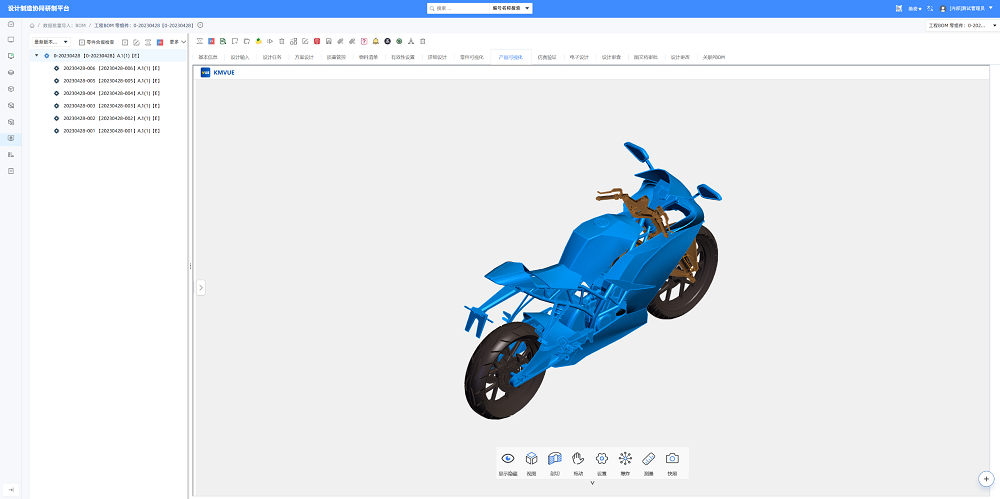Image resolution: width=1000 pixels, height=499 pixels.
Task: Click the yellow bell icon in toolbar
Action: point(376,41)
